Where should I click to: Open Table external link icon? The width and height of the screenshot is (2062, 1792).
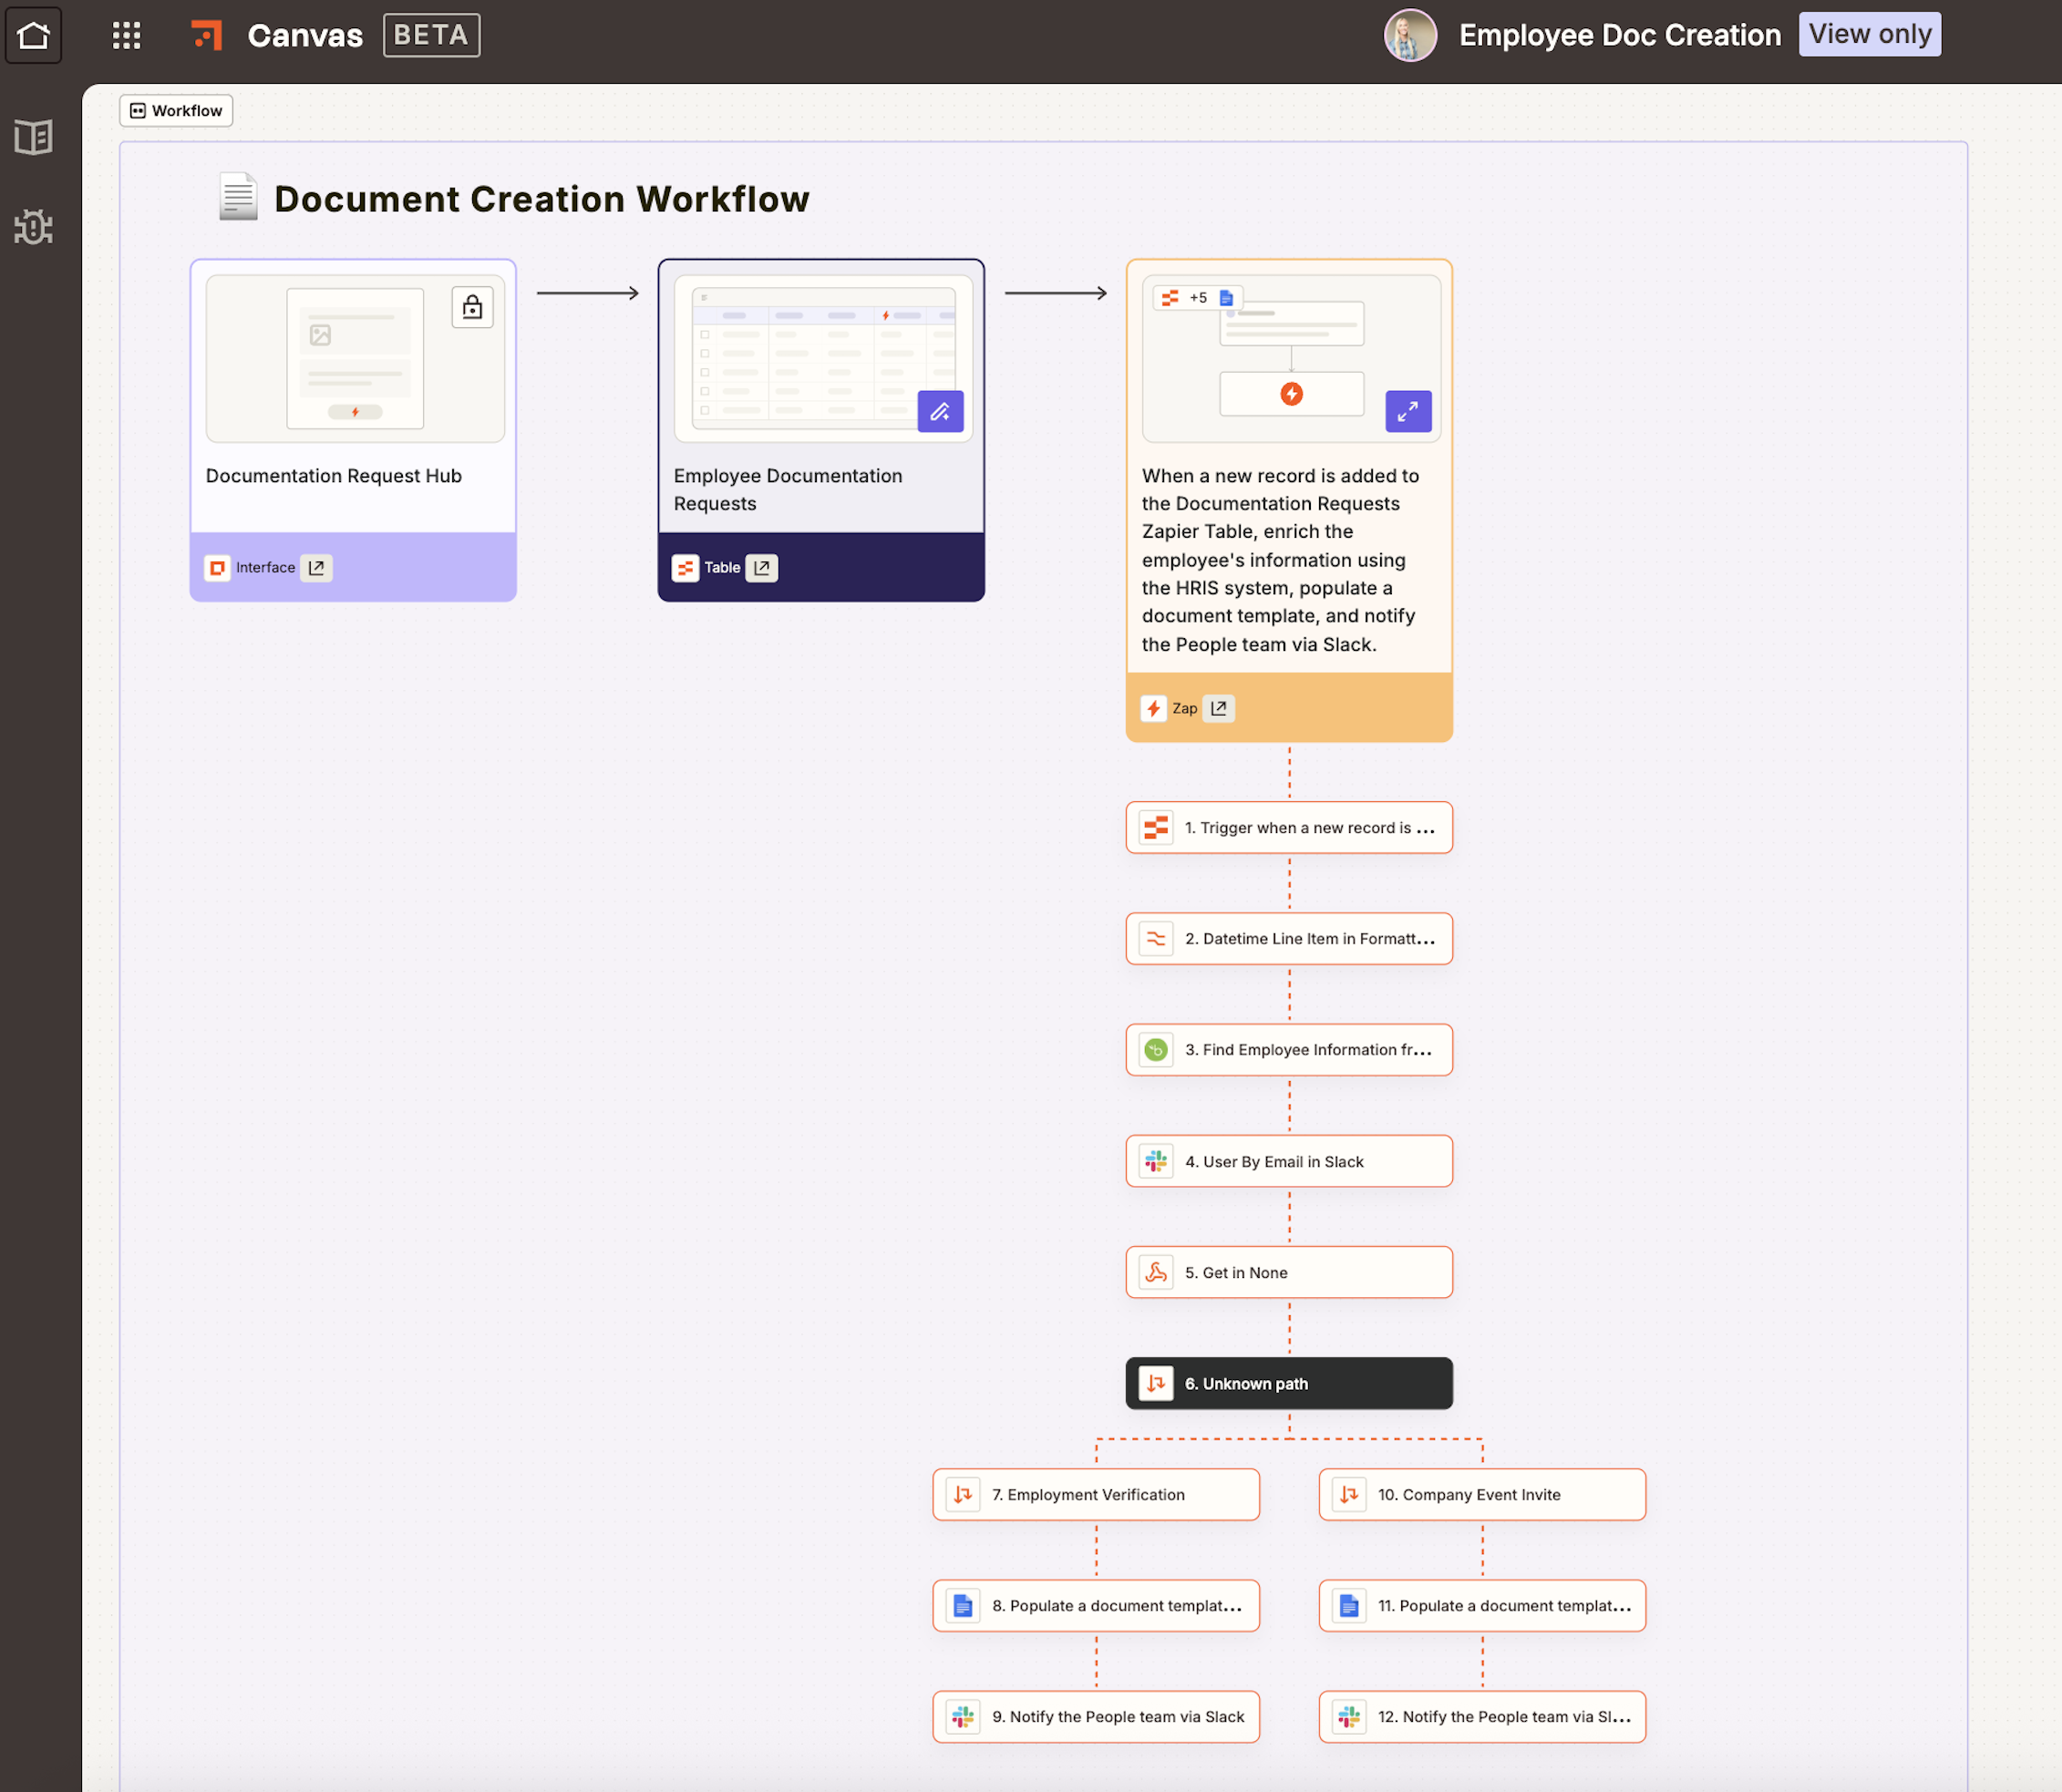(761, 568)
